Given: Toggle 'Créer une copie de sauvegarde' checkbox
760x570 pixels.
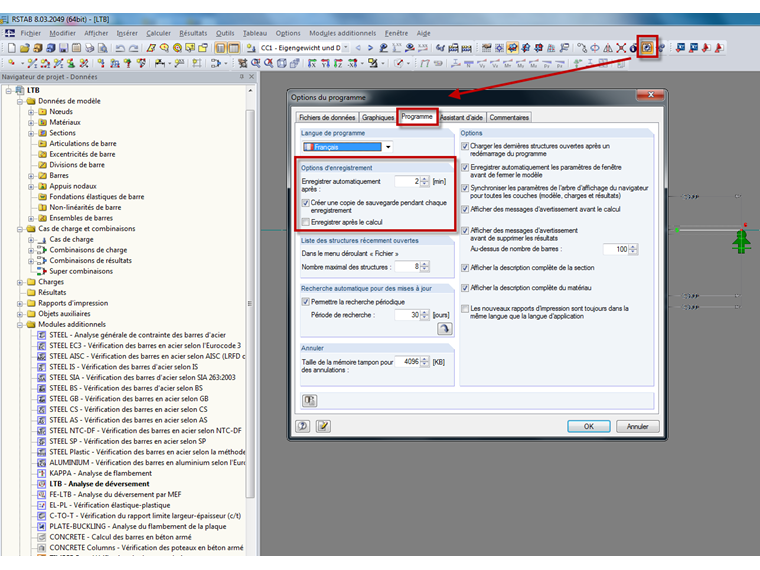Looking at the screenshot, I should 306,203.
